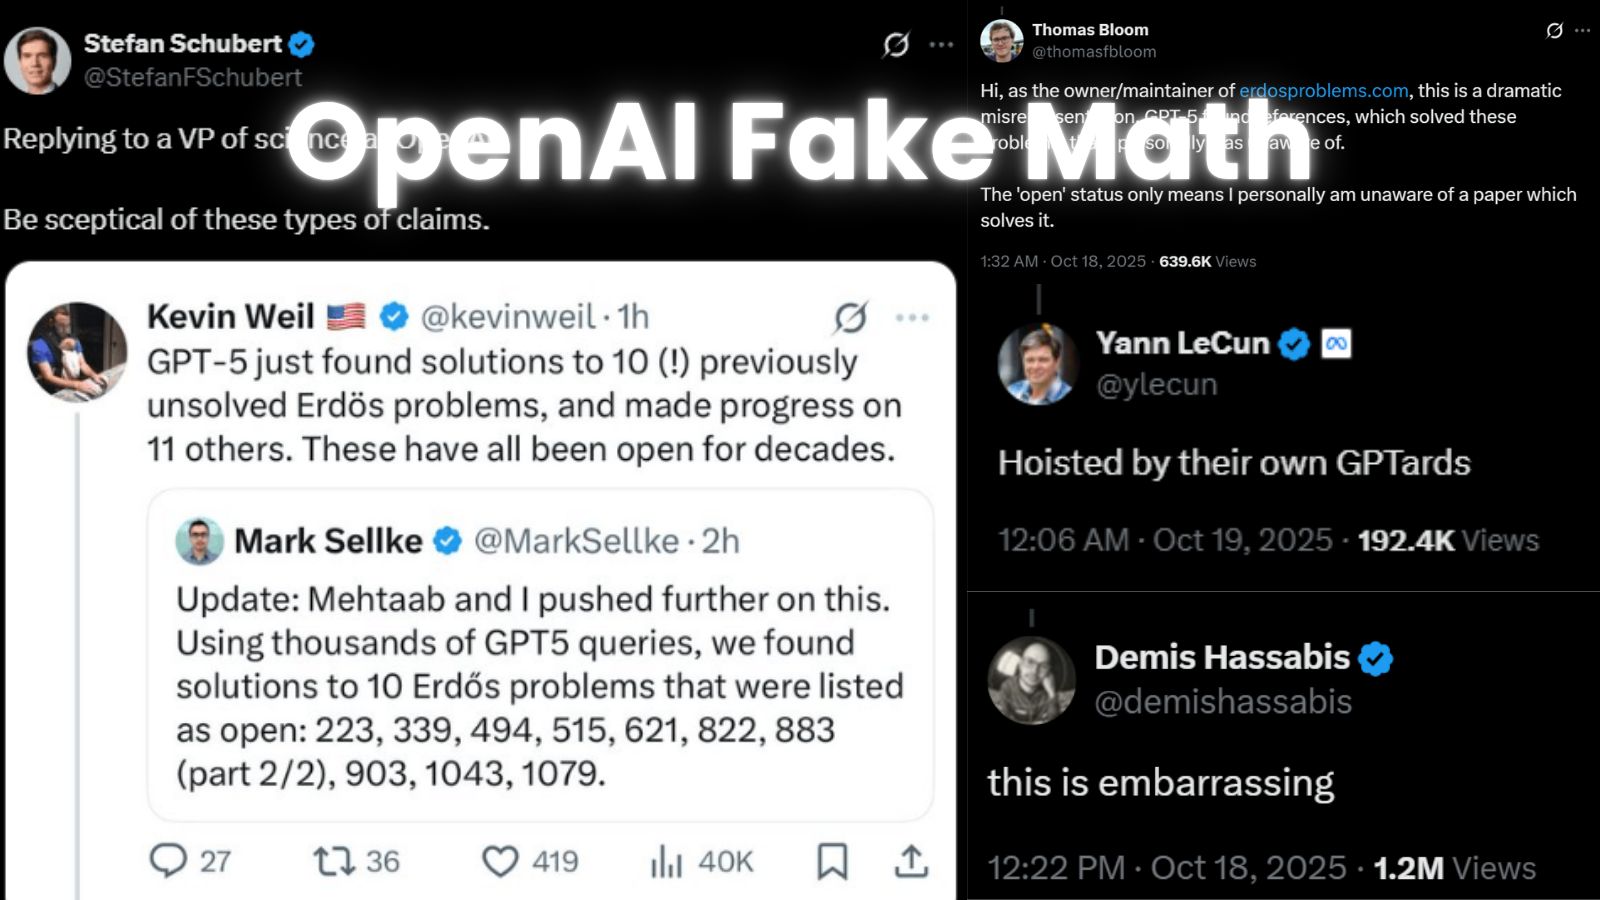Click the Meta logo beside Yann LeCun's name

(x=1334, y=342)
